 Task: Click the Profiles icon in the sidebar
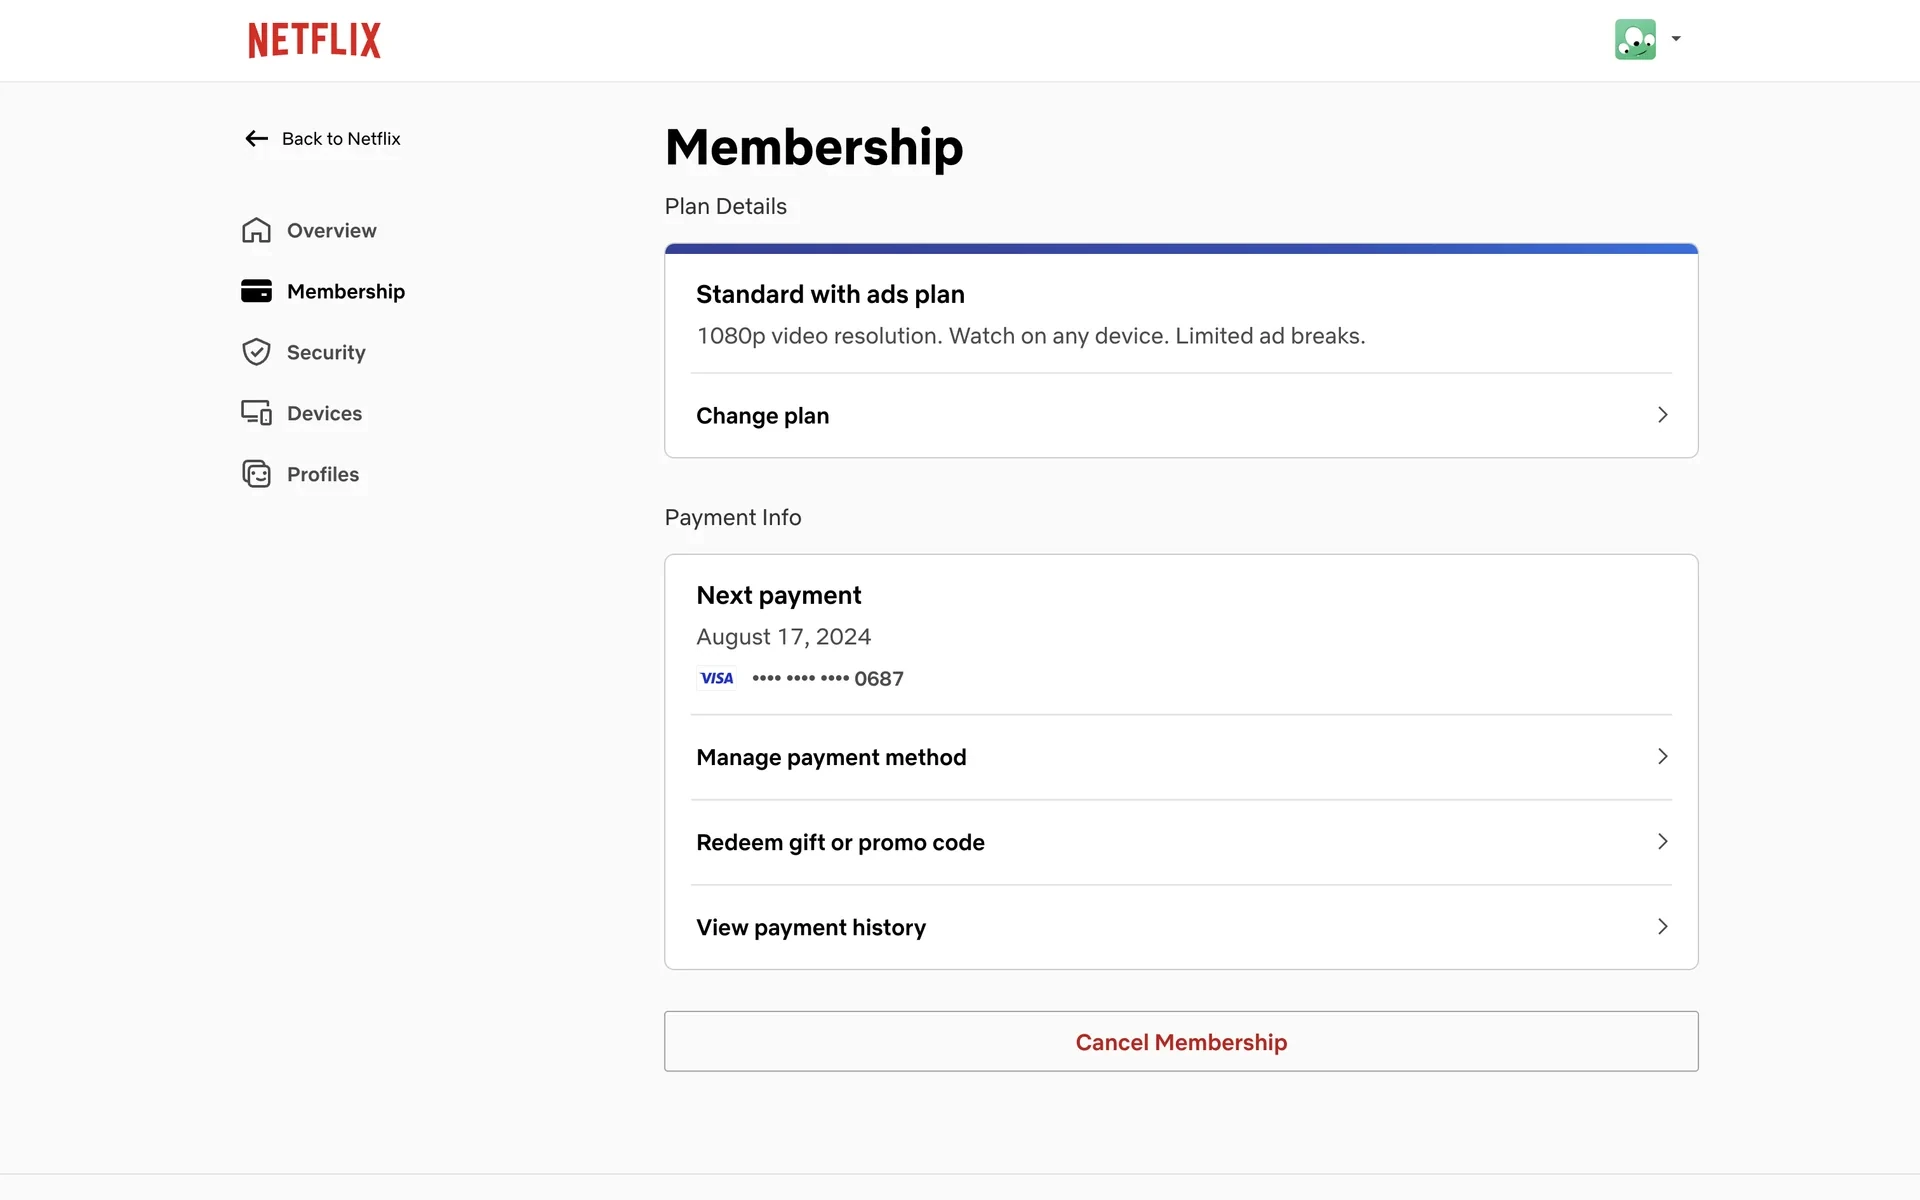[x=256, y=474]
